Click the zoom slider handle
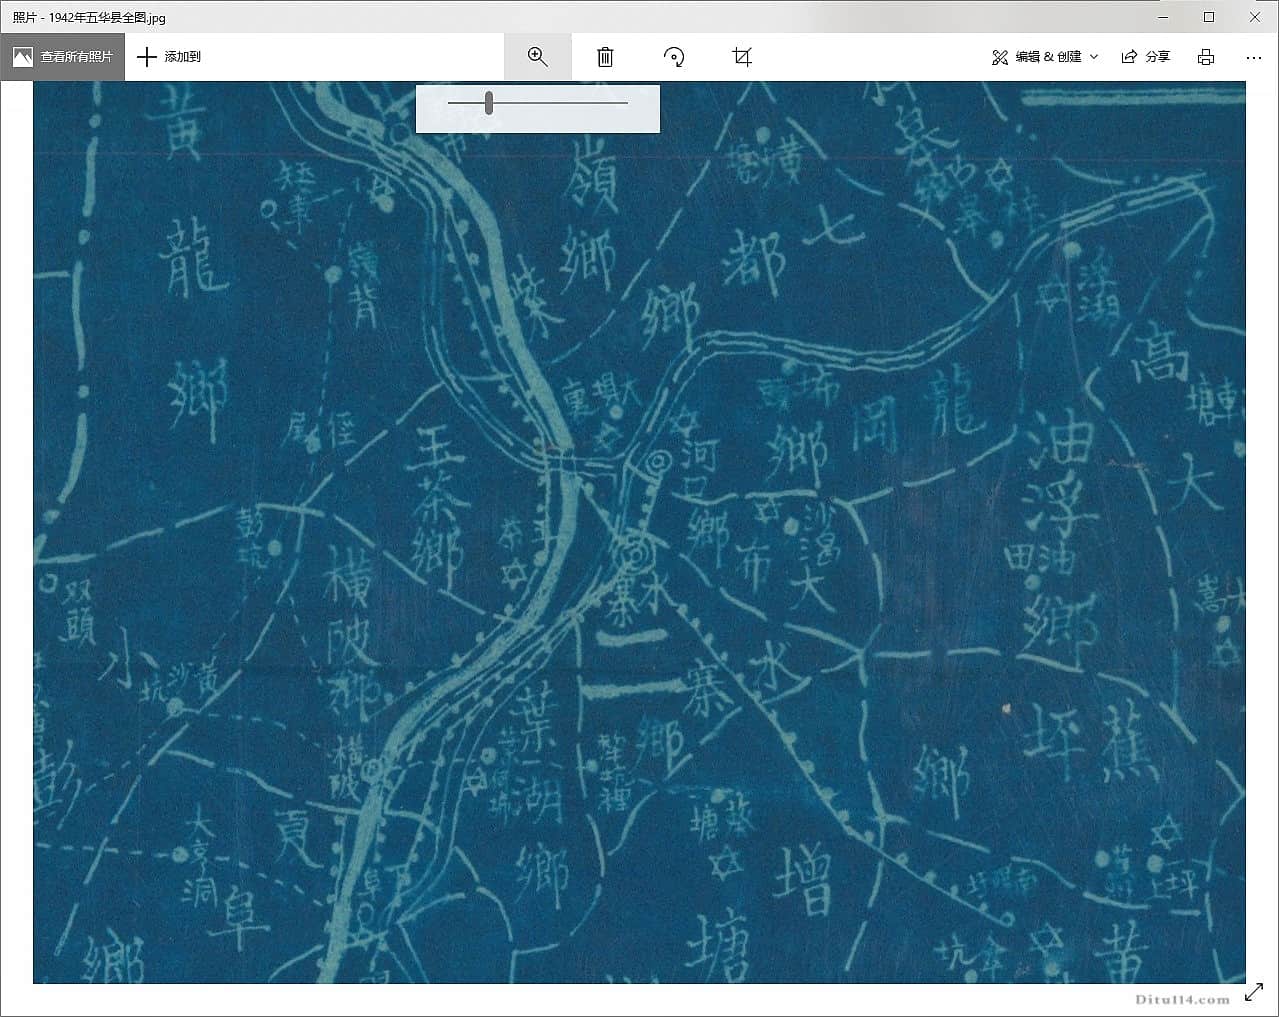Screen dimensions: 1279x1017 pyautogui.click(x=488, y=101)
